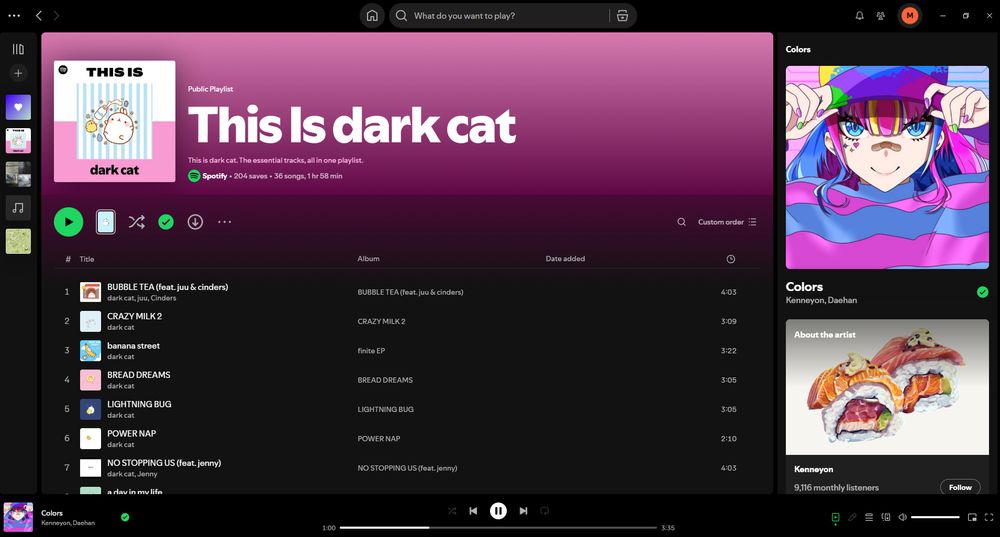Open the notifications bell
Screen dimensions: 1000x537
point(860,16)
